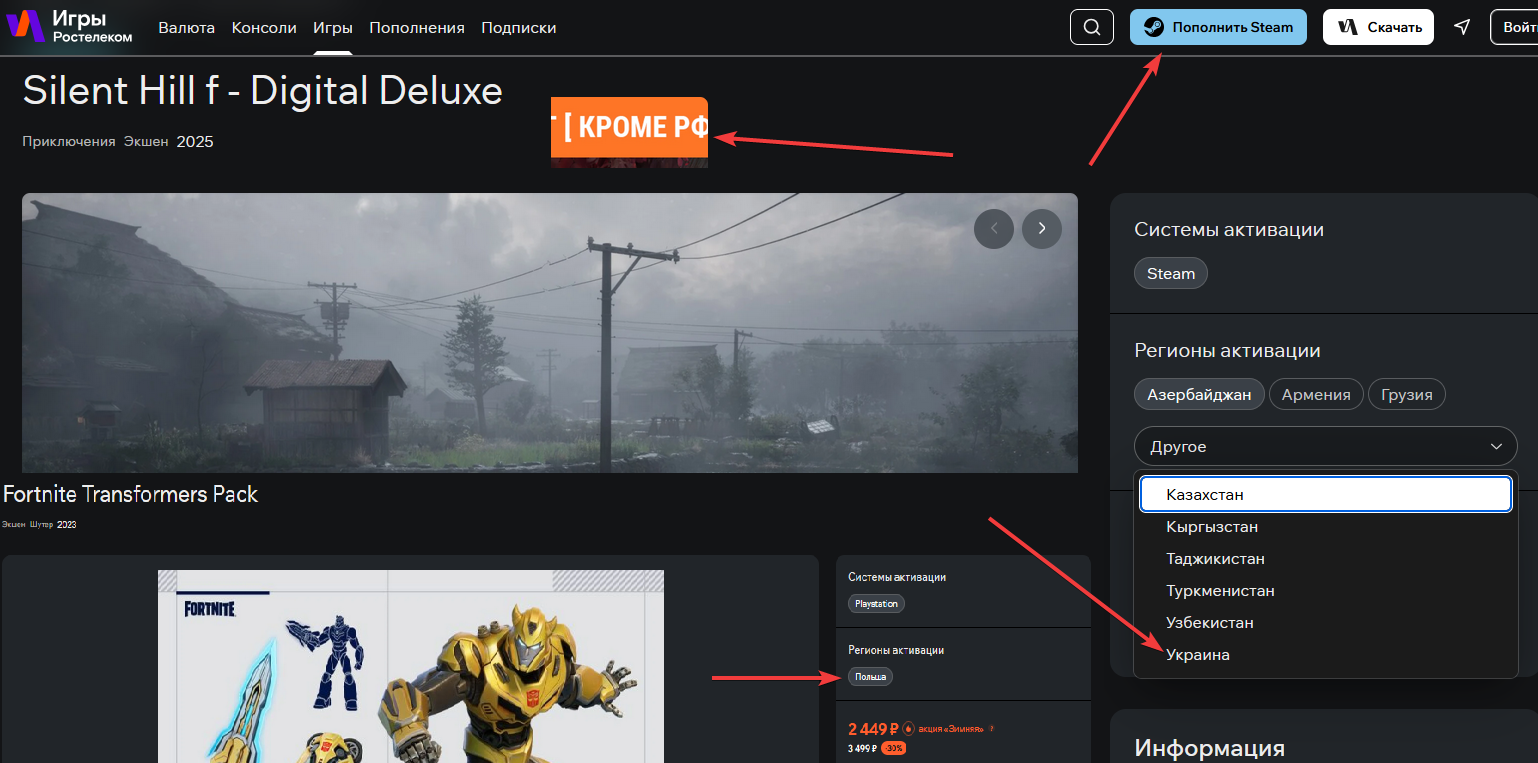Click the Польша region tag
Image resolution: width=1538 pixels, height=763 pixels.
[870, 676]
